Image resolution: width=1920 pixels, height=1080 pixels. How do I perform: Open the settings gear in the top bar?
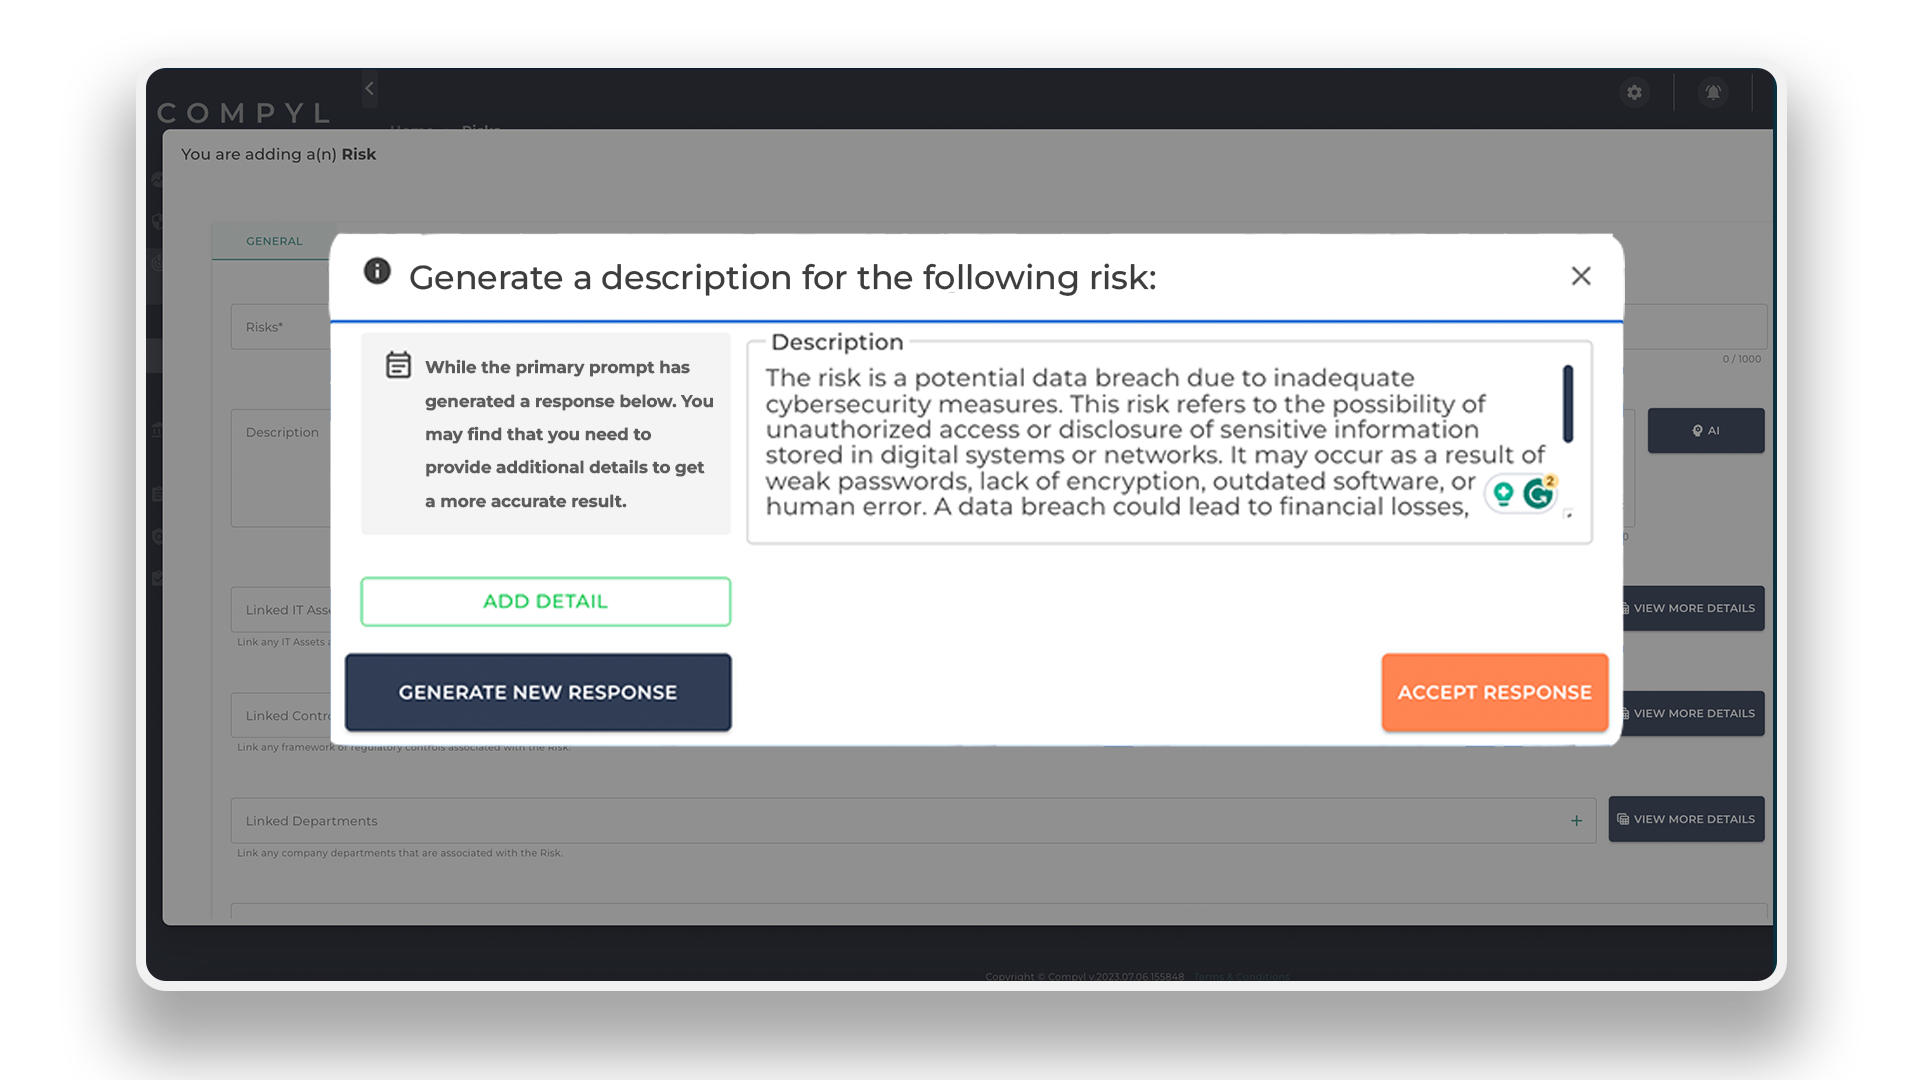[x=1634, y=92]
